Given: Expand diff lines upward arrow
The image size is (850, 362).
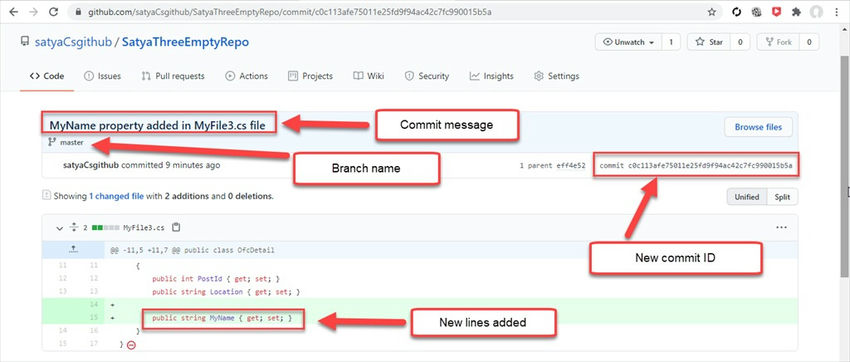Looking at the screenshot, I should [73, 250].
